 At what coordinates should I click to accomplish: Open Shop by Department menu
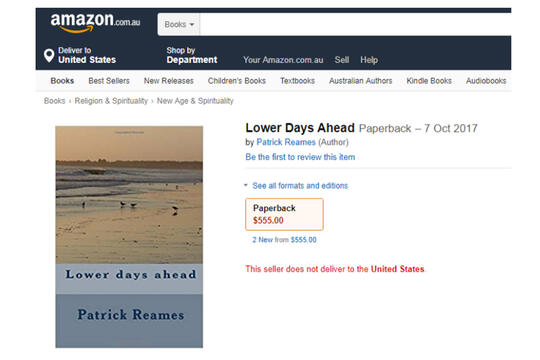click(x=192, y=55)
